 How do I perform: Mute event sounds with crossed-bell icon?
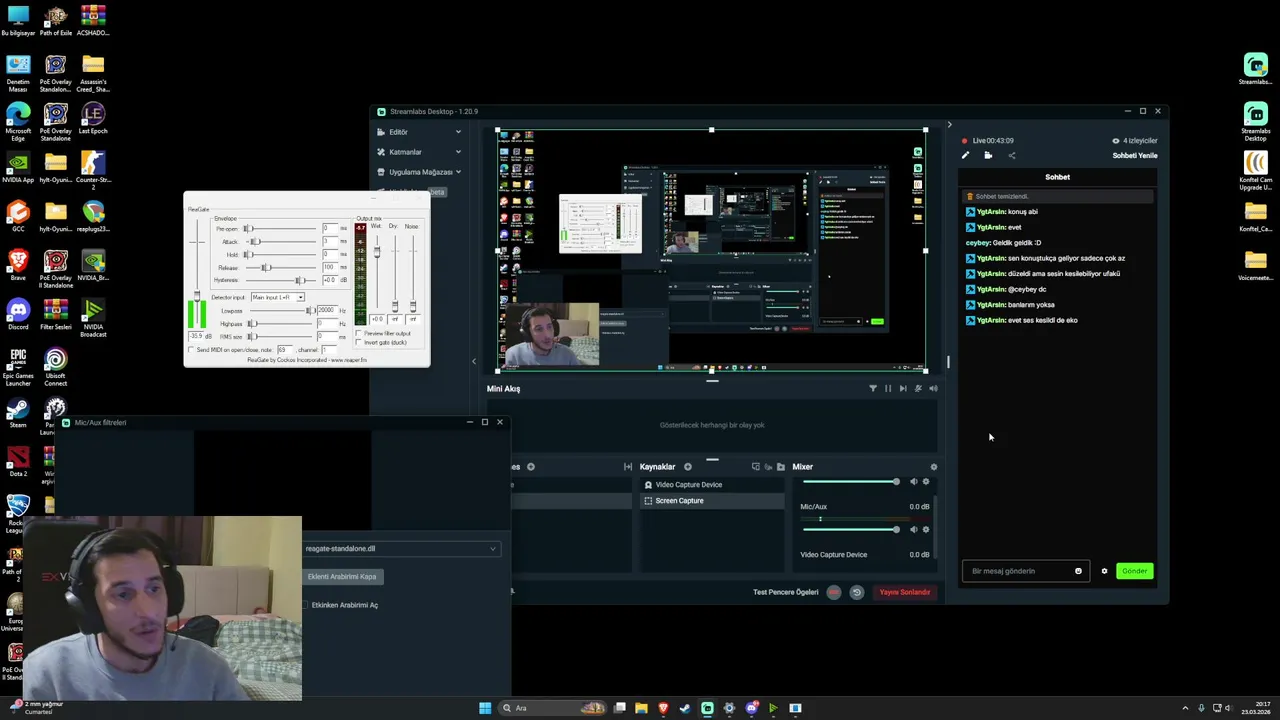pos(918,388)
